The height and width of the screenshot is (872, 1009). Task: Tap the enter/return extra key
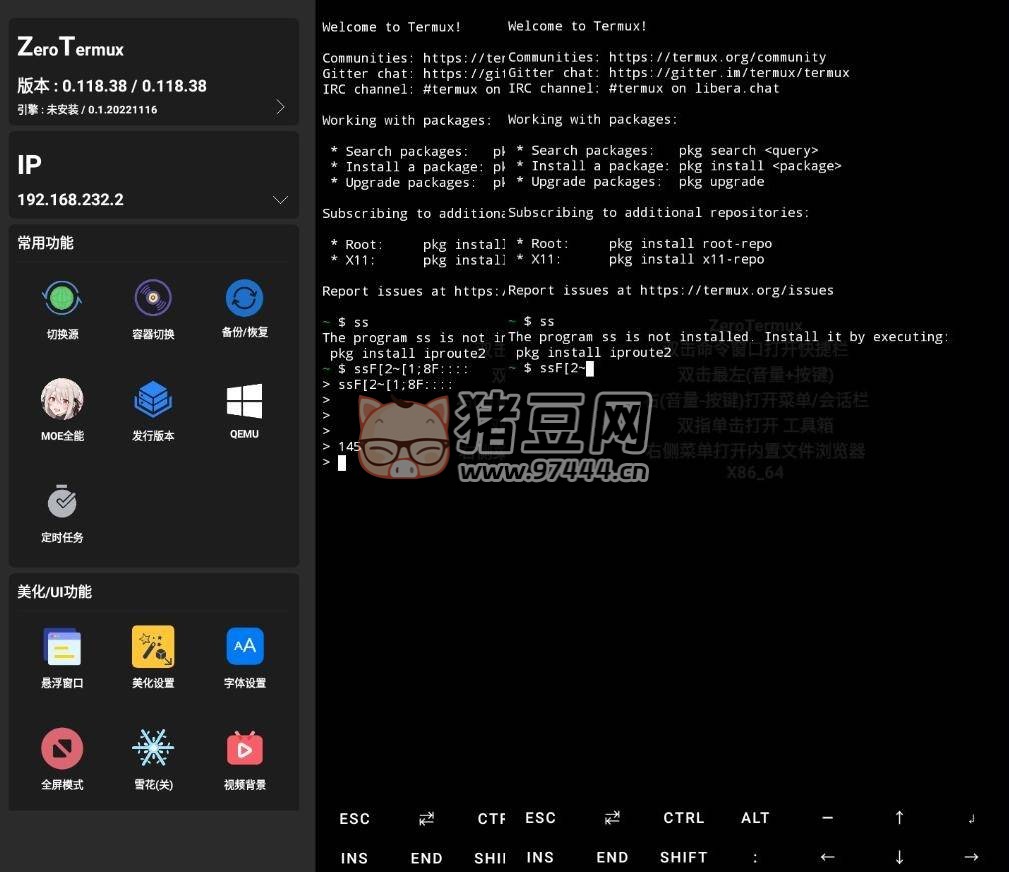[971, 819]
